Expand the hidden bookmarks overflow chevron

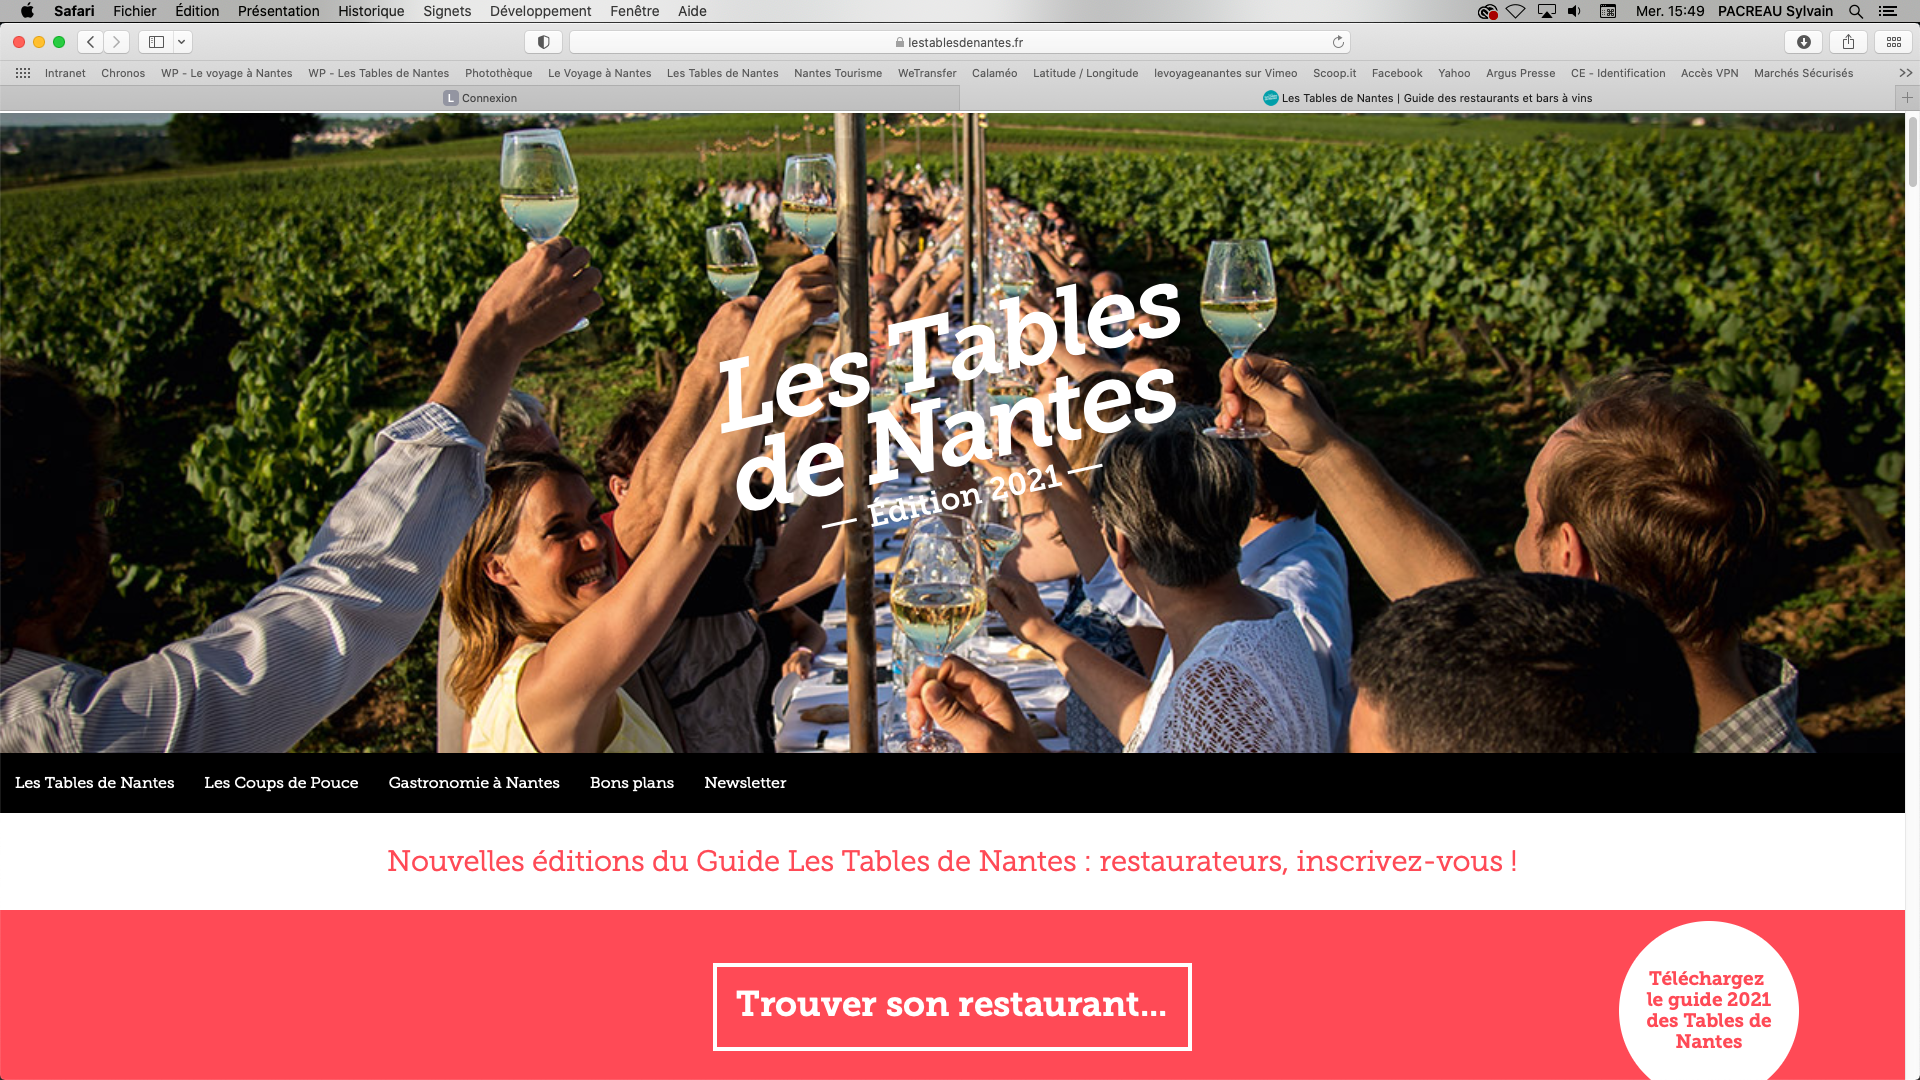[x=1905, y=73]
